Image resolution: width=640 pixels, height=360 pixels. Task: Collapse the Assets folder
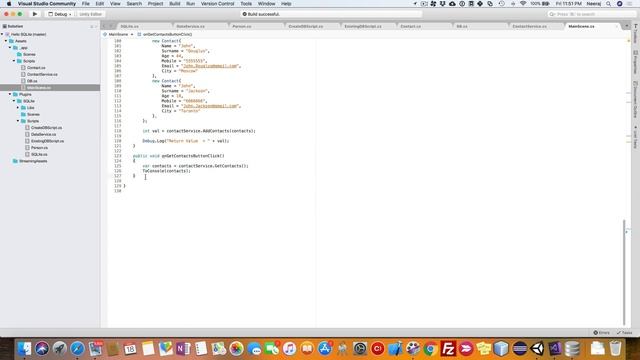tap(6, 41)
